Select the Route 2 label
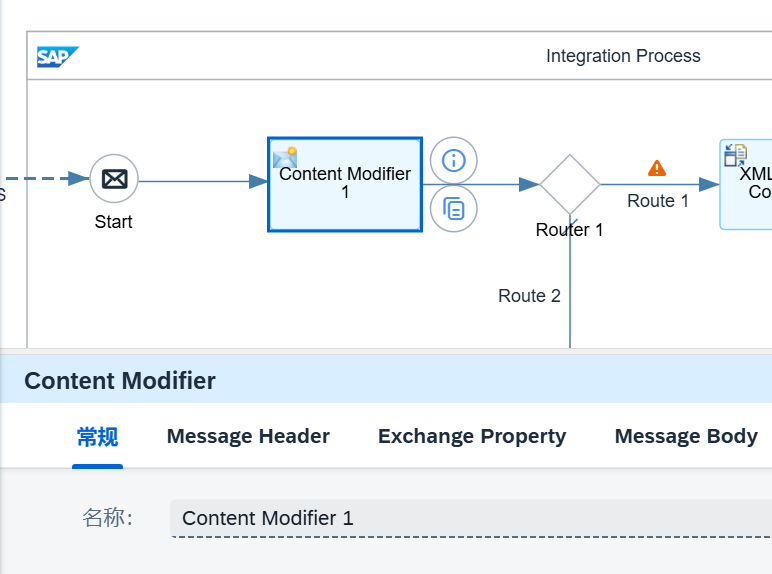 (529, 296)
